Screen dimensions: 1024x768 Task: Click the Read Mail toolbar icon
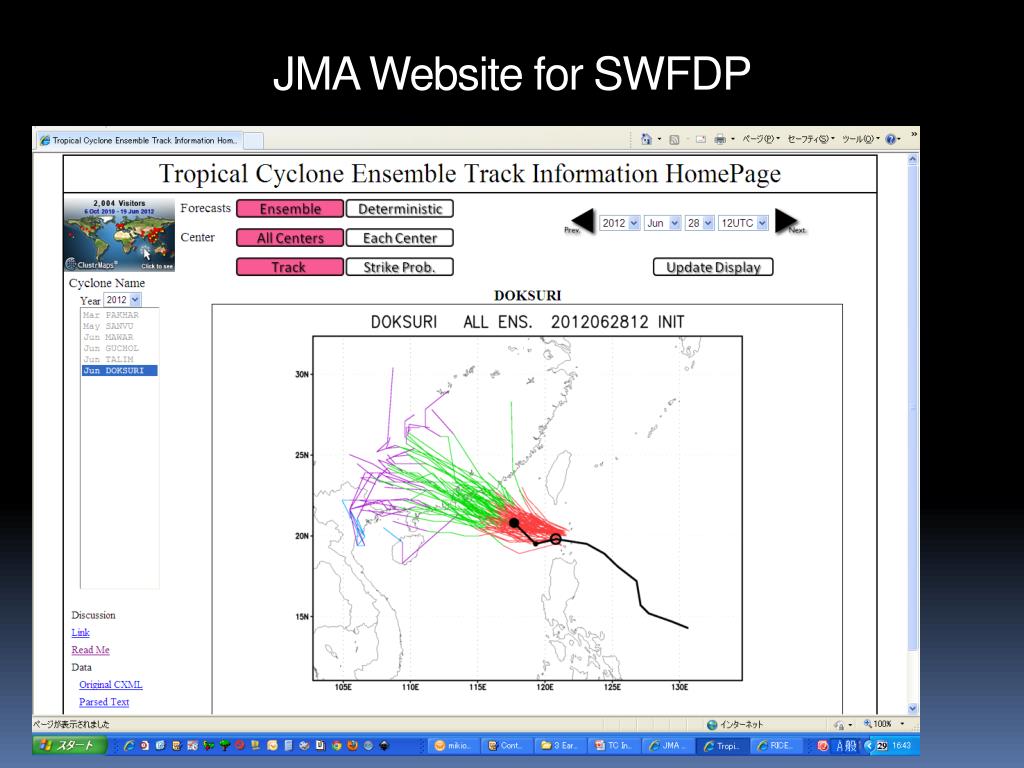[701, 140]
